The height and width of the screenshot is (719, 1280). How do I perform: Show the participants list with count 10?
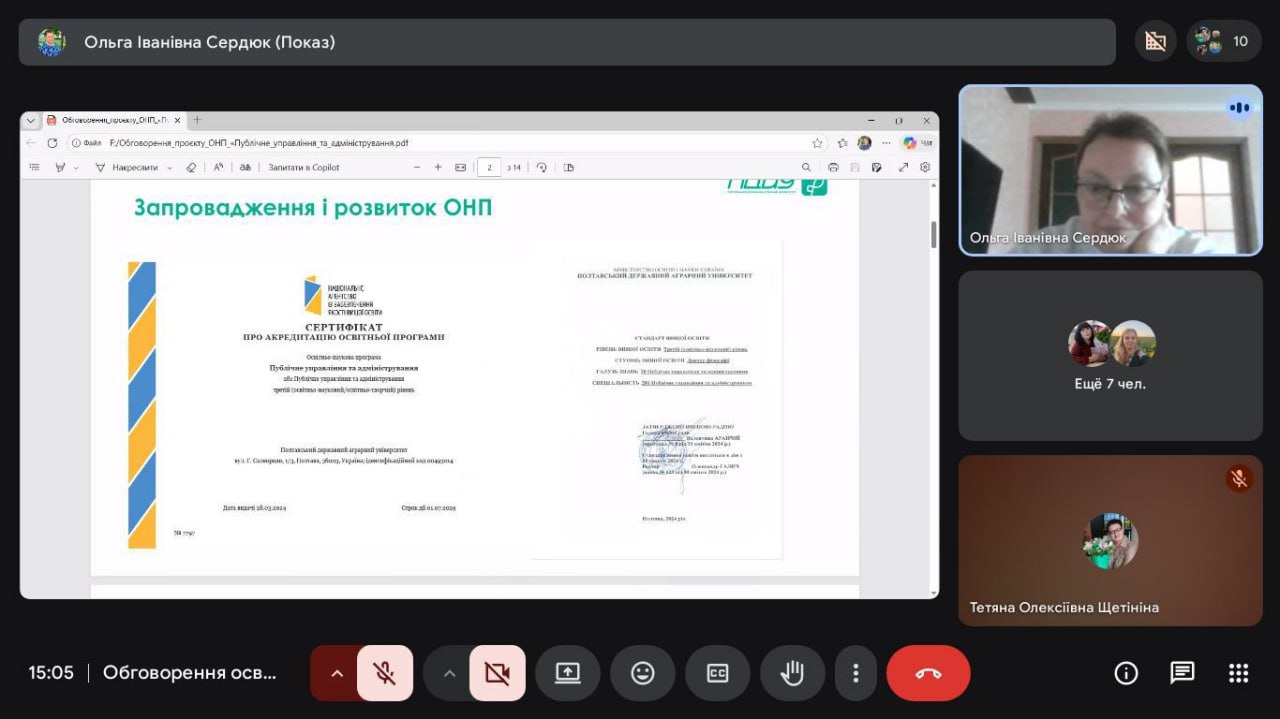[1224, 41]
